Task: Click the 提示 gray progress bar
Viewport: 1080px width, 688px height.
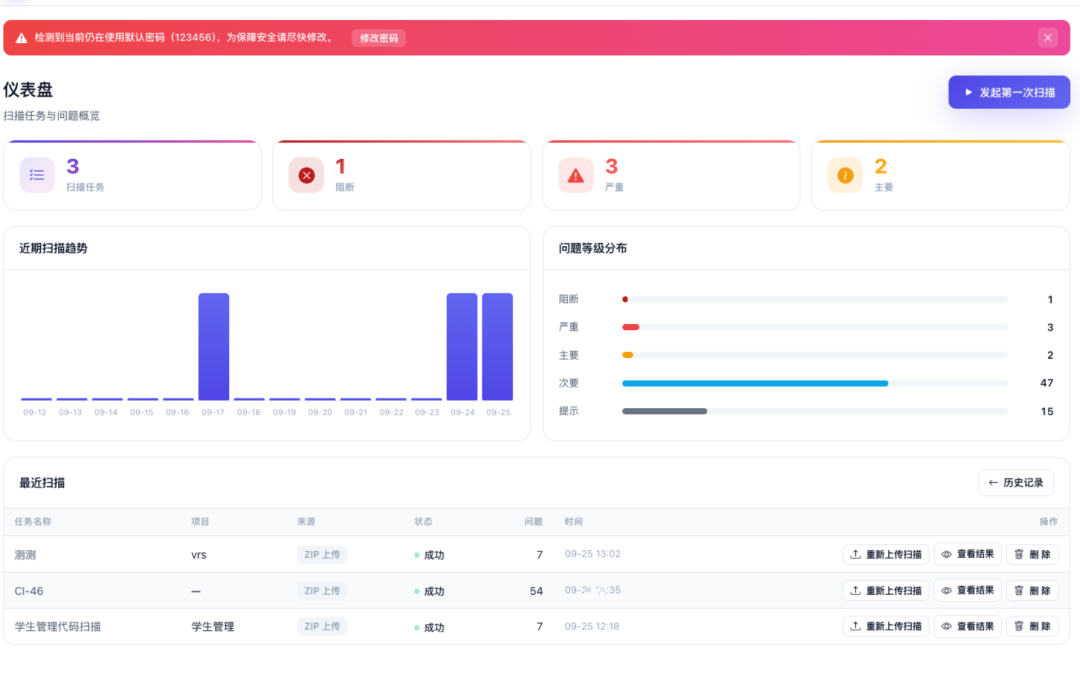Action: point(665,411)
